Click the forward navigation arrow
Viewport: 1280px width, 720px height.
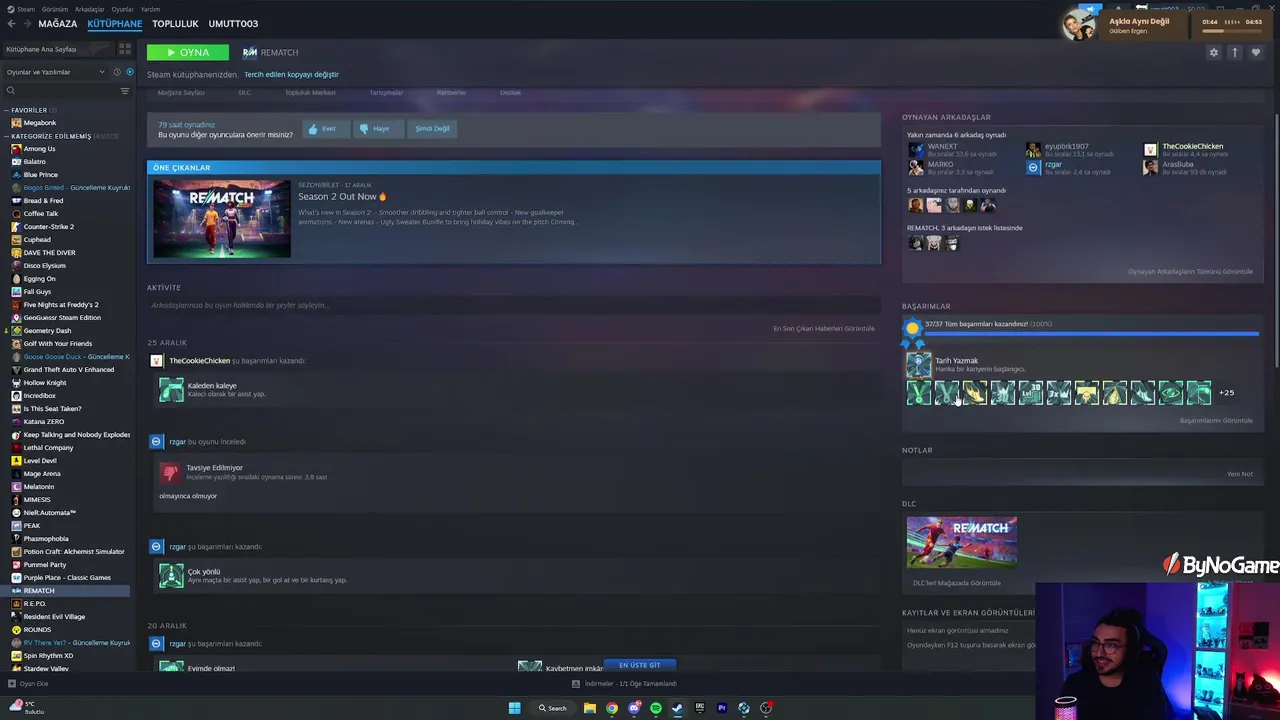pyautogui.click(x=27, y=24)
